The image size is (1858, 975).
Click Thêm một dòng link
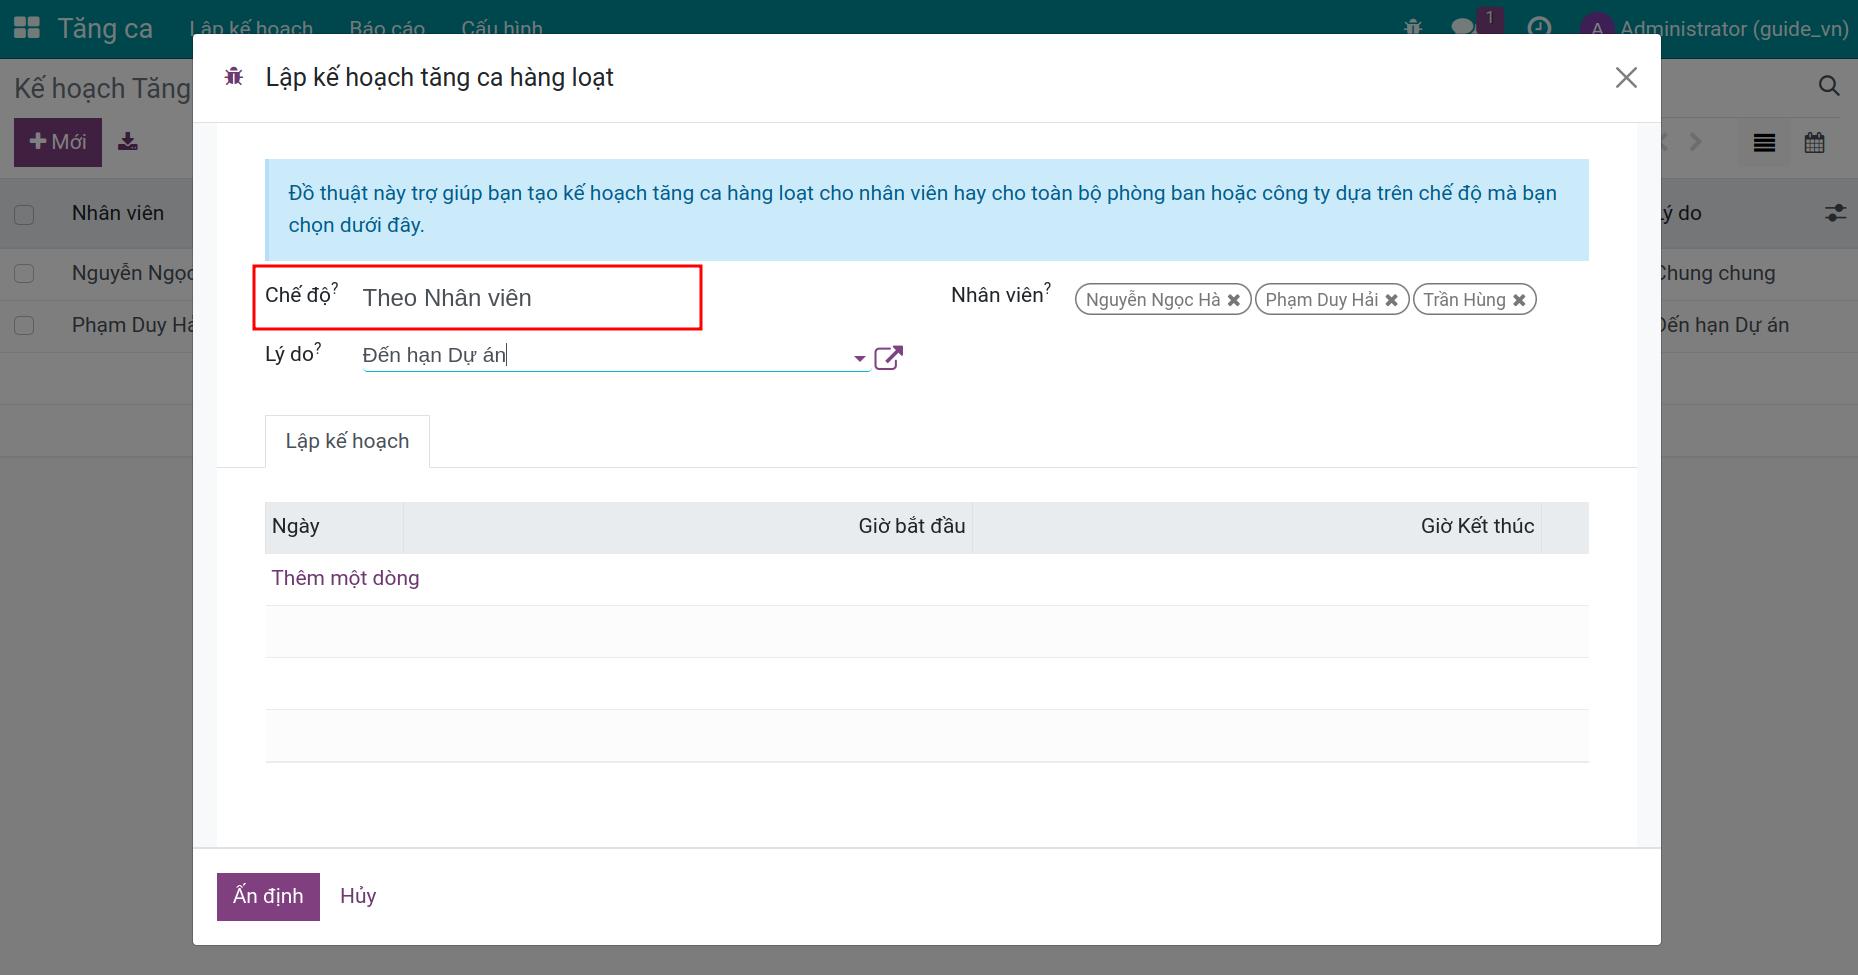[345, 579]
